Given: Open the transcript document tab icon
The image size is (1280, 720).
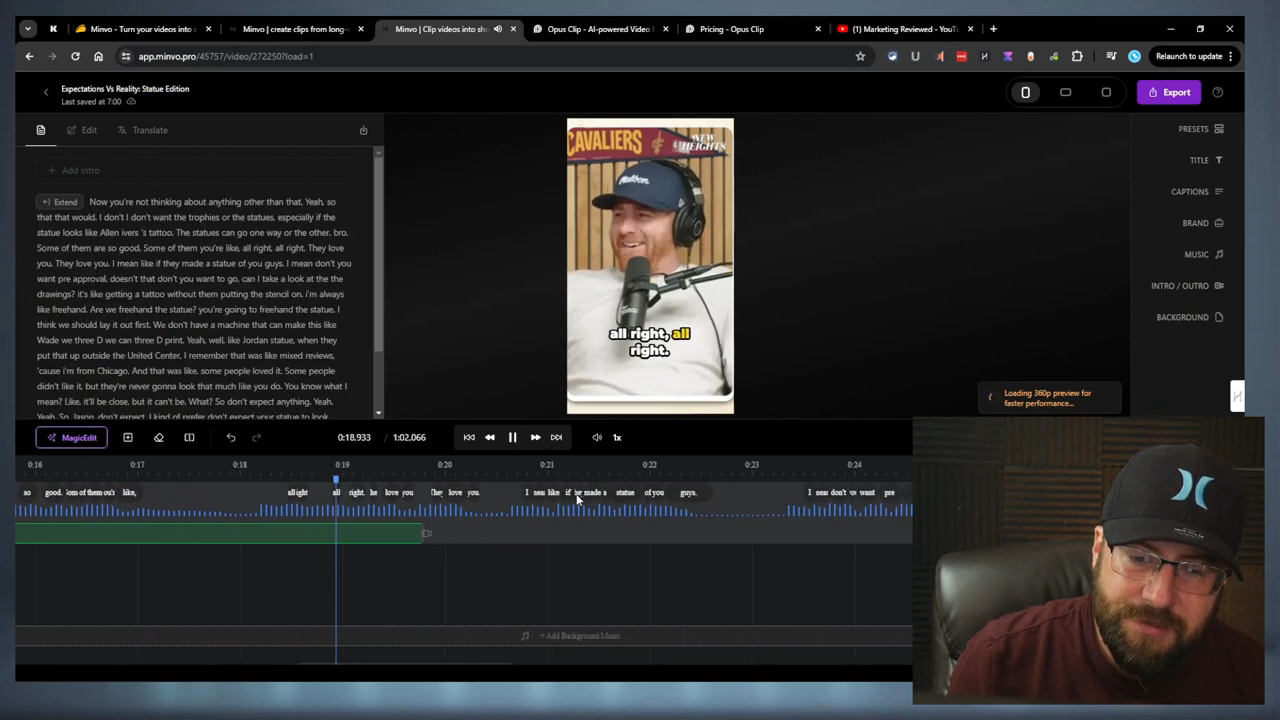Looking at the screenshot, I should [x=41, y=130].
